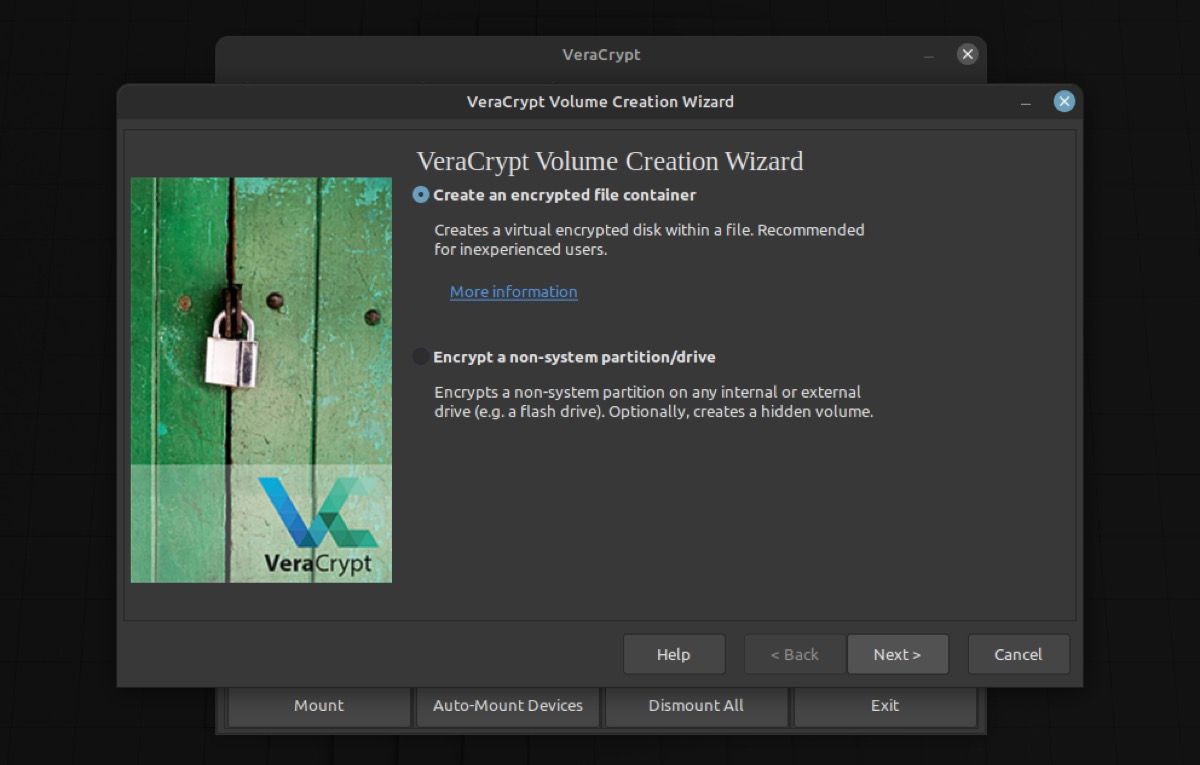Screen dimensions: 1200x765
Task: Select the 'Create an encrypted file container' radio button
Action: click(x=421, y=195)
